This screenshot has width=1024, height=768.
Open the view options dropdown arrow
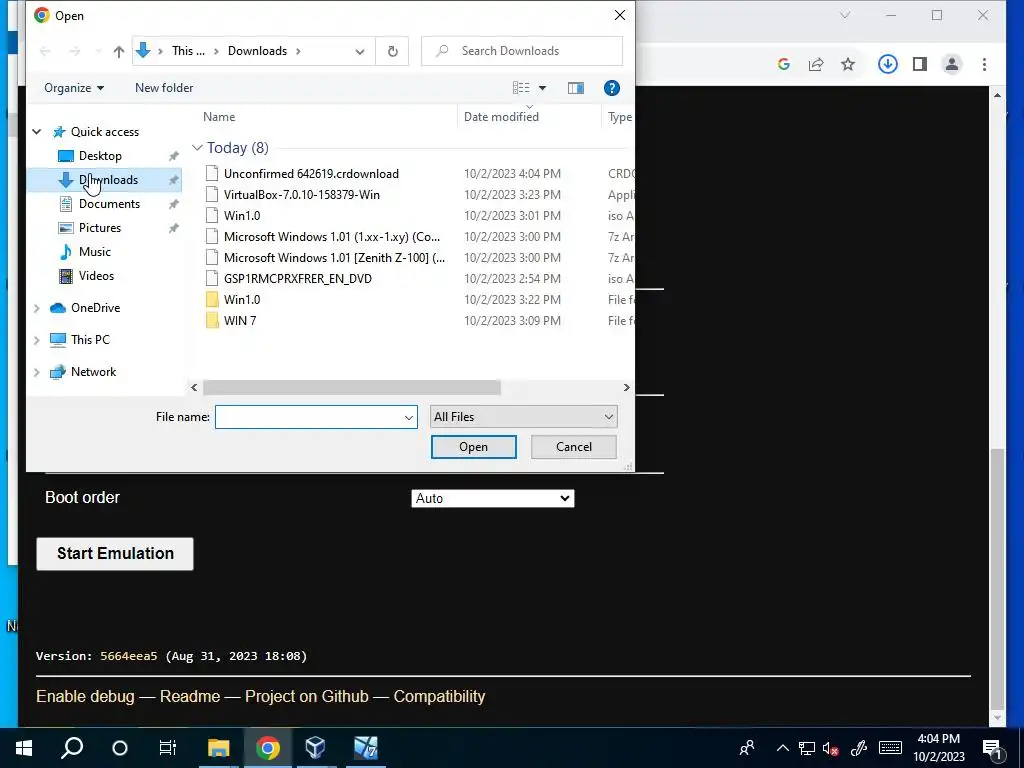coord(542,88)
